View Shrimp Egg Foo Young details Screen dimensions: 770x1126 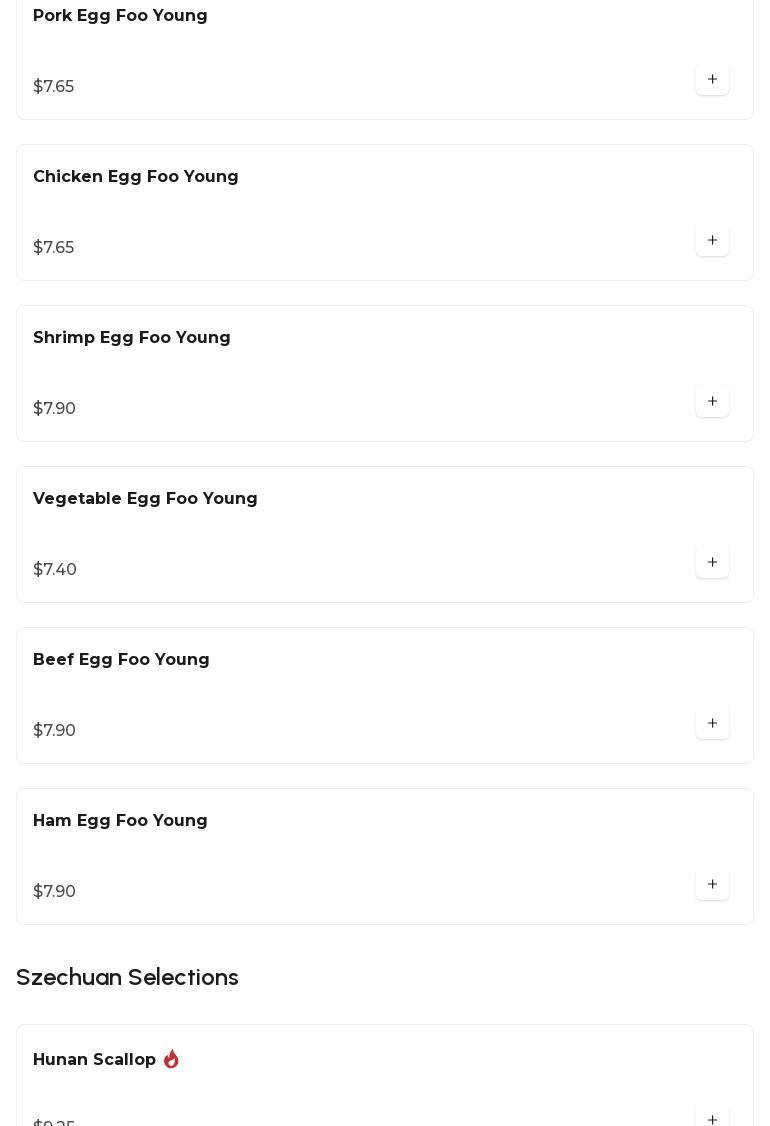(132, 338)
